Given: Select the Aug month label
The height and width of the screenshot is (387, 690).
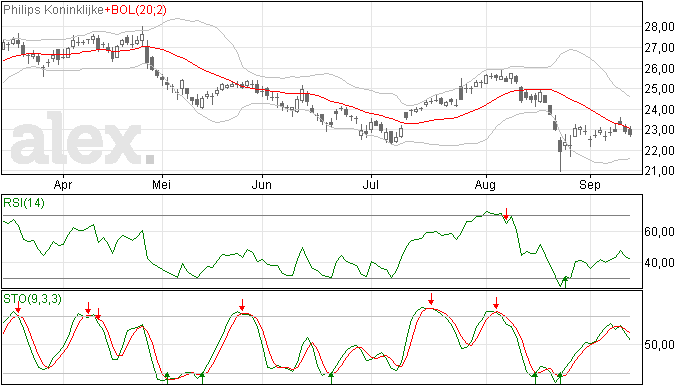Looking at the screenshot, I should tap(485, 185).
